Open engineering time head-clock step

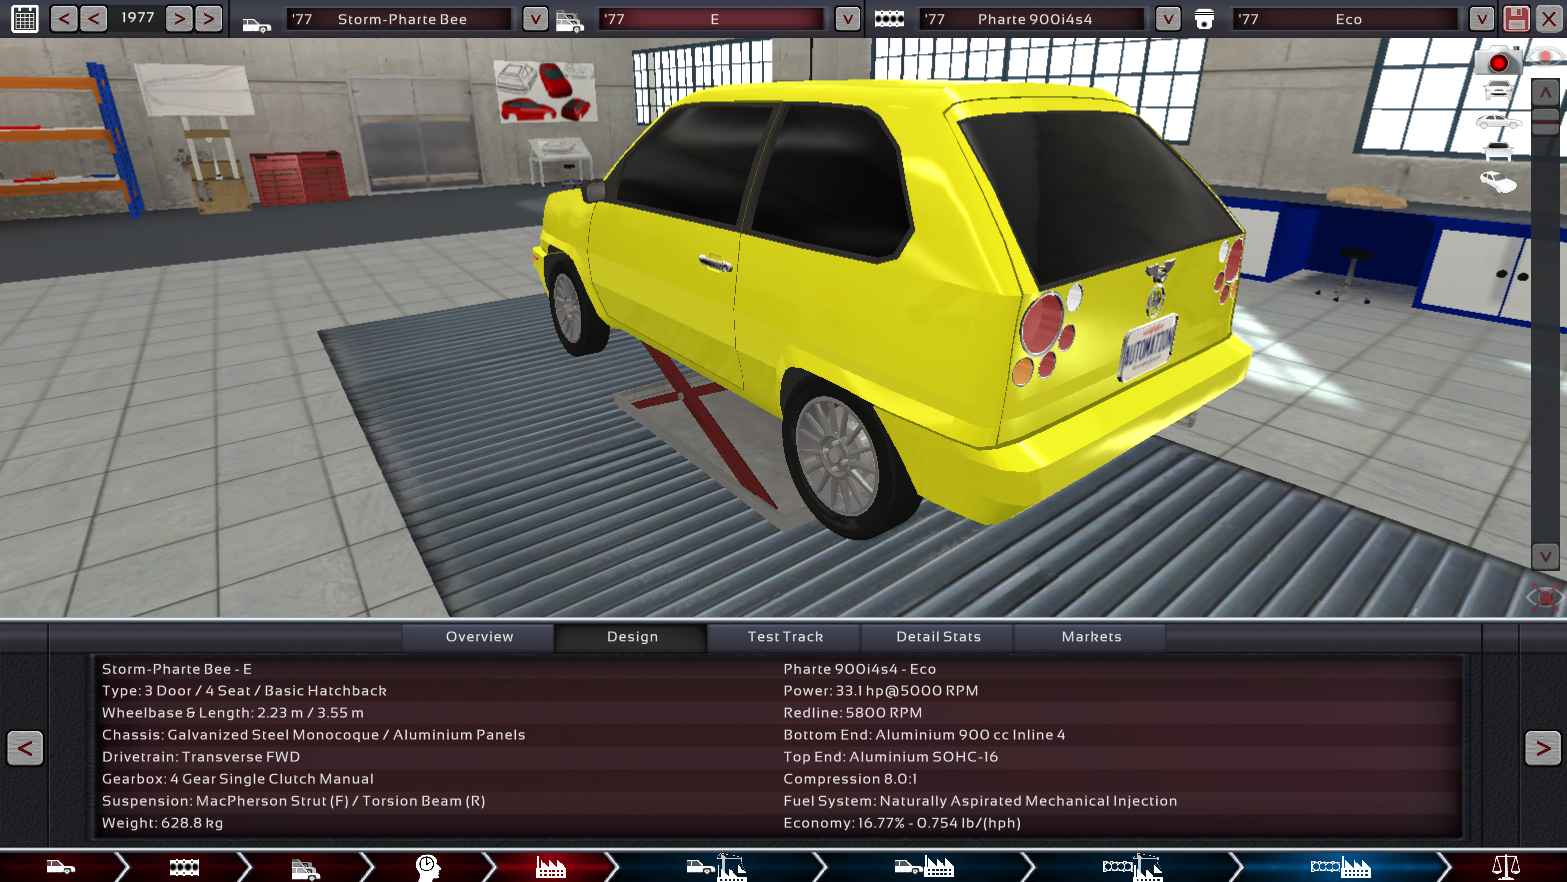(428, 867)
